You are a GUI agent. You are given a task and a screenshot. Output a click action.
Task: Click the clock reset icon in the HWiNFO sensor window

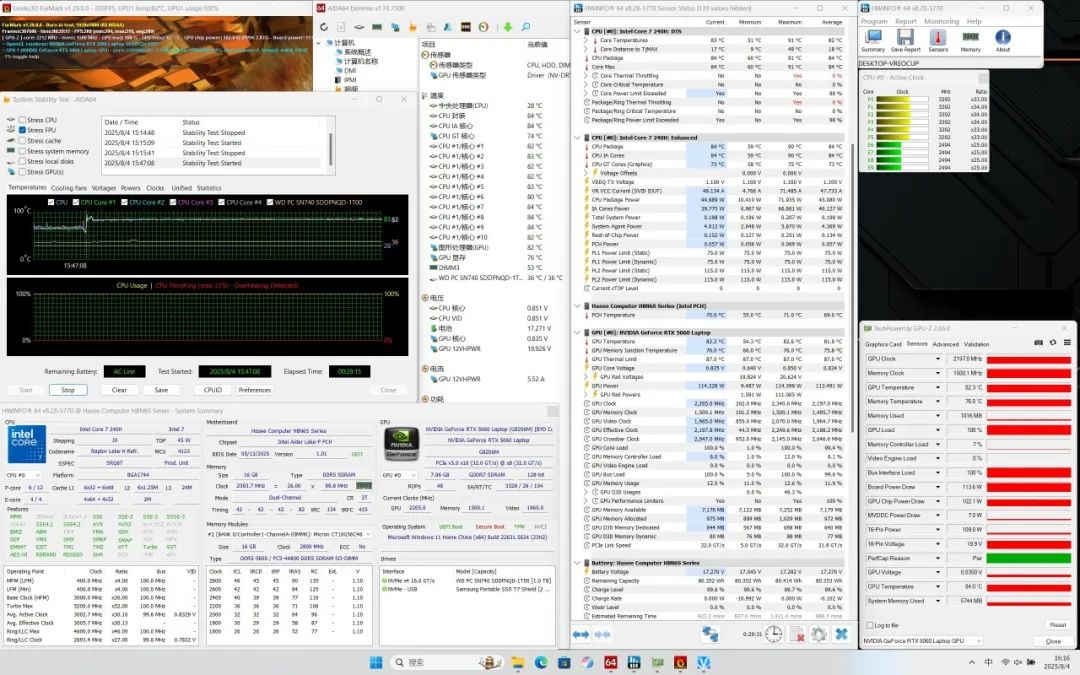[x=773, y=634]
